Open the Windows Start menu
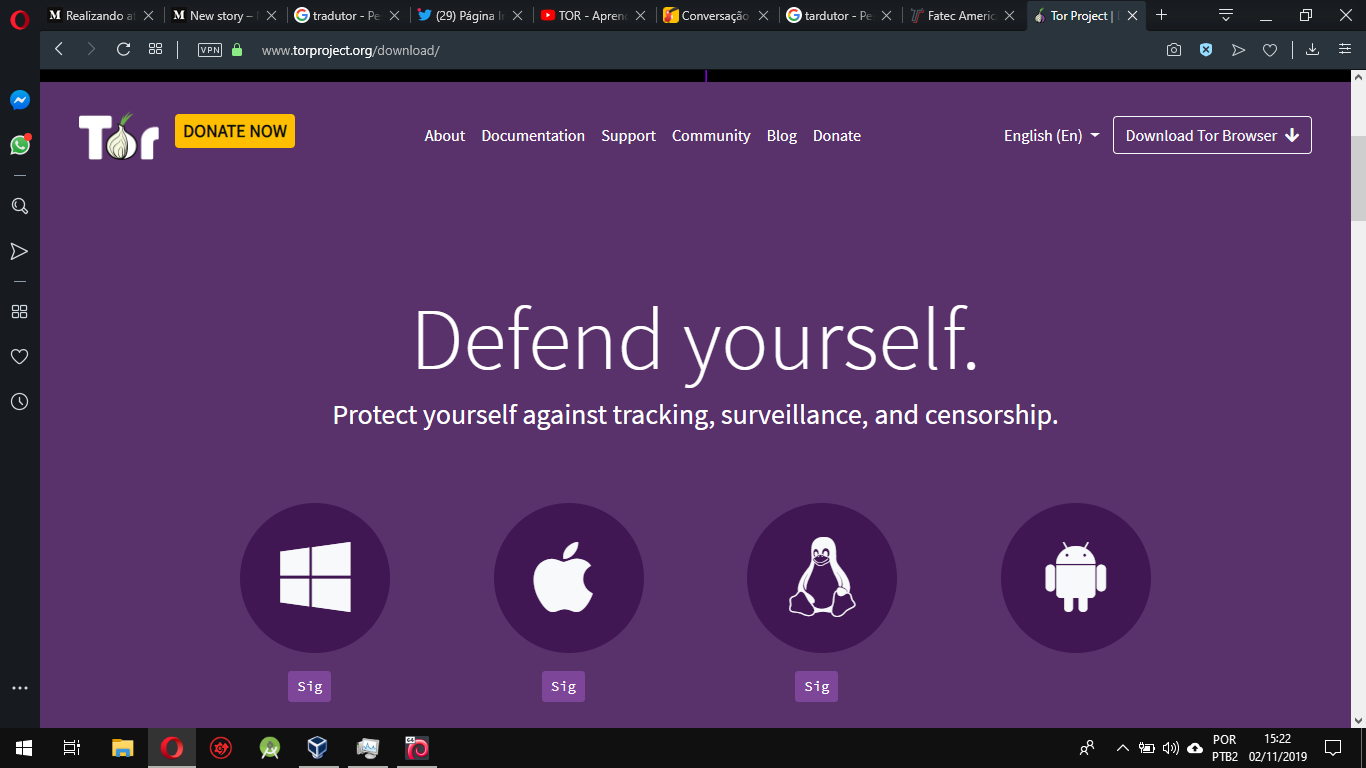 (x=24, y=747)
